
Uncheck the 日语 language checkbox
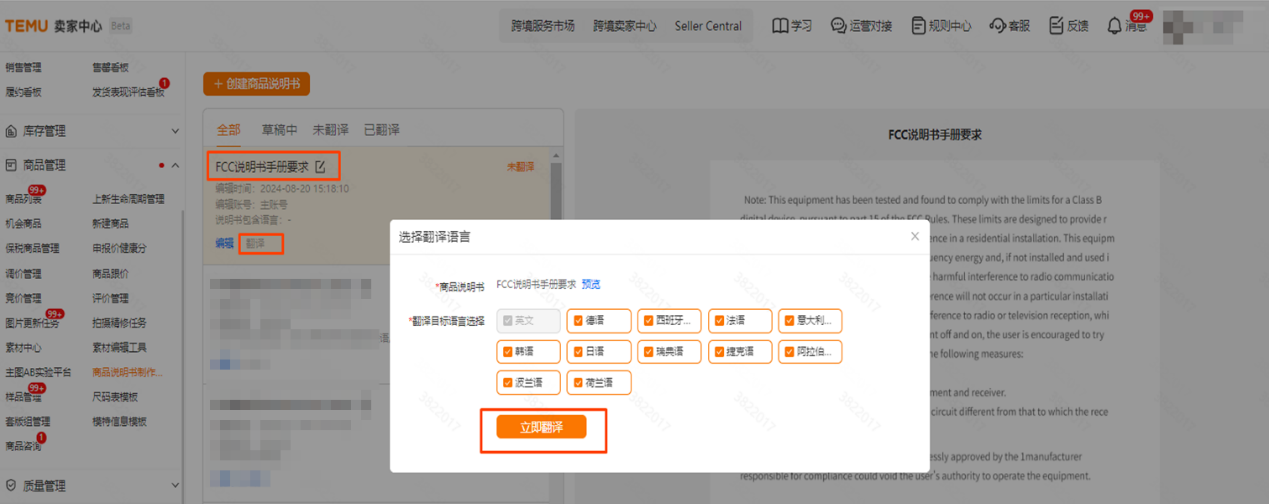577,352
